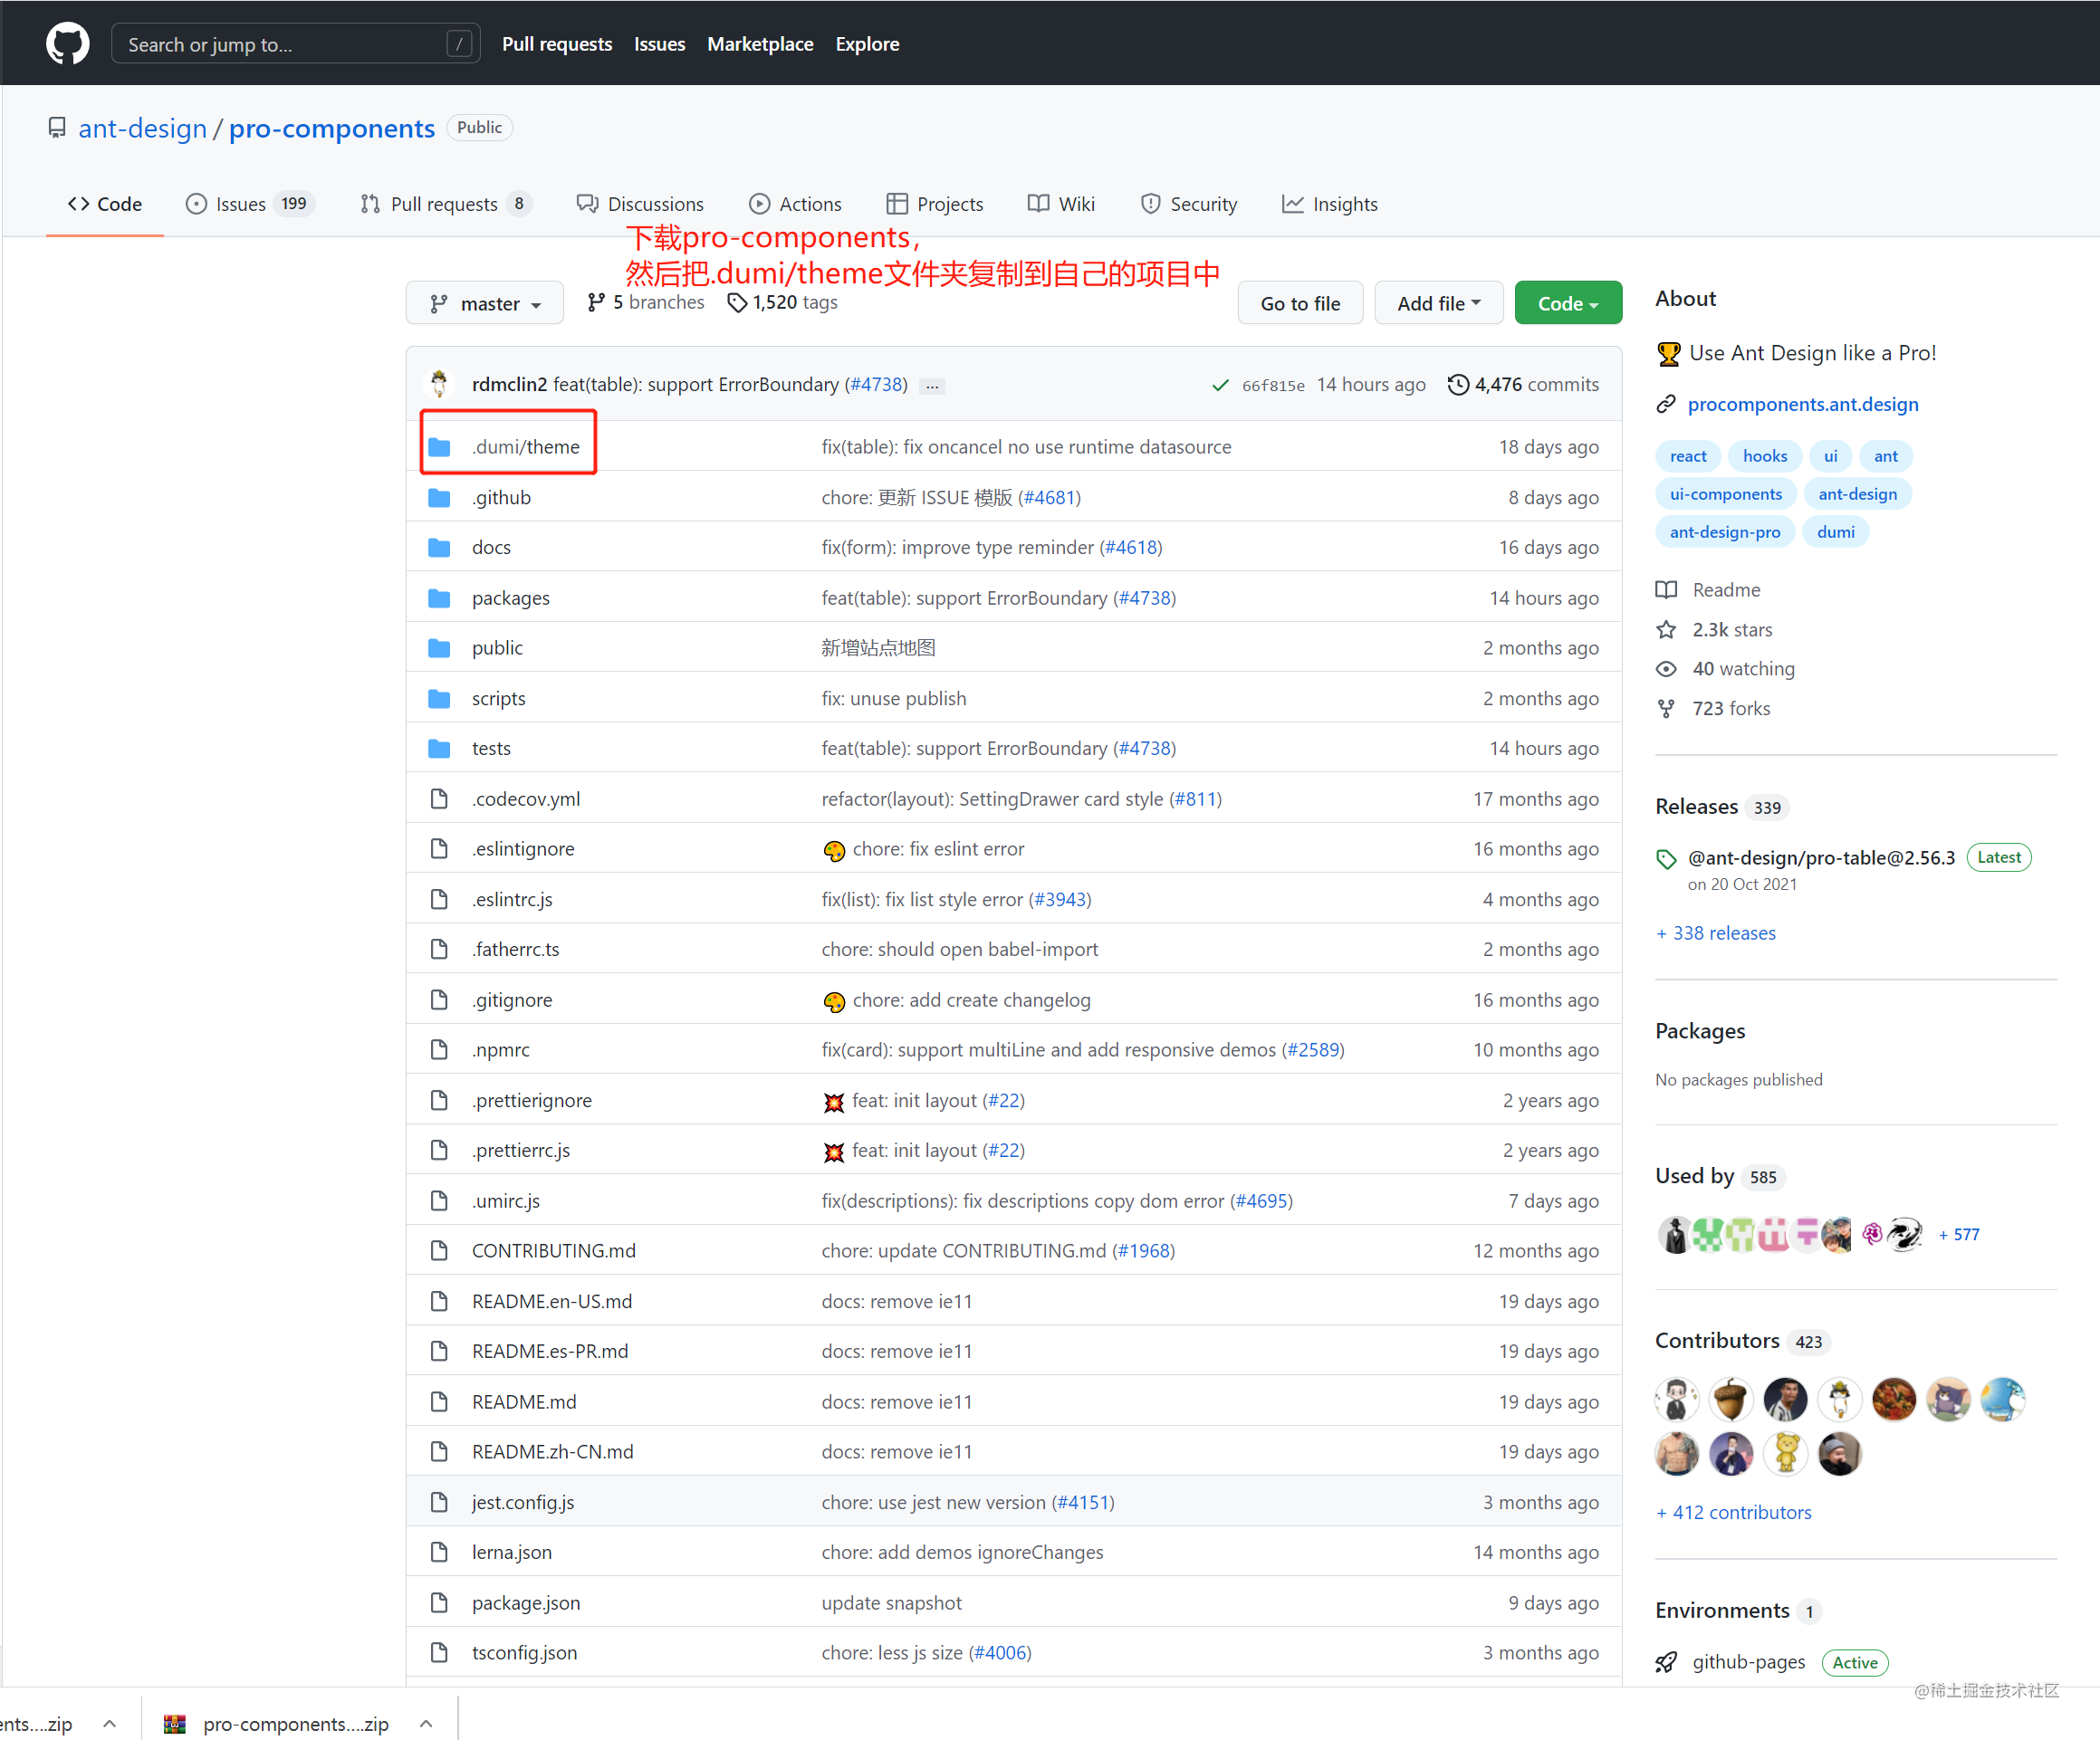Click the WinRAR icon of downloaded pro-components zip

[x=175, y=1723]
